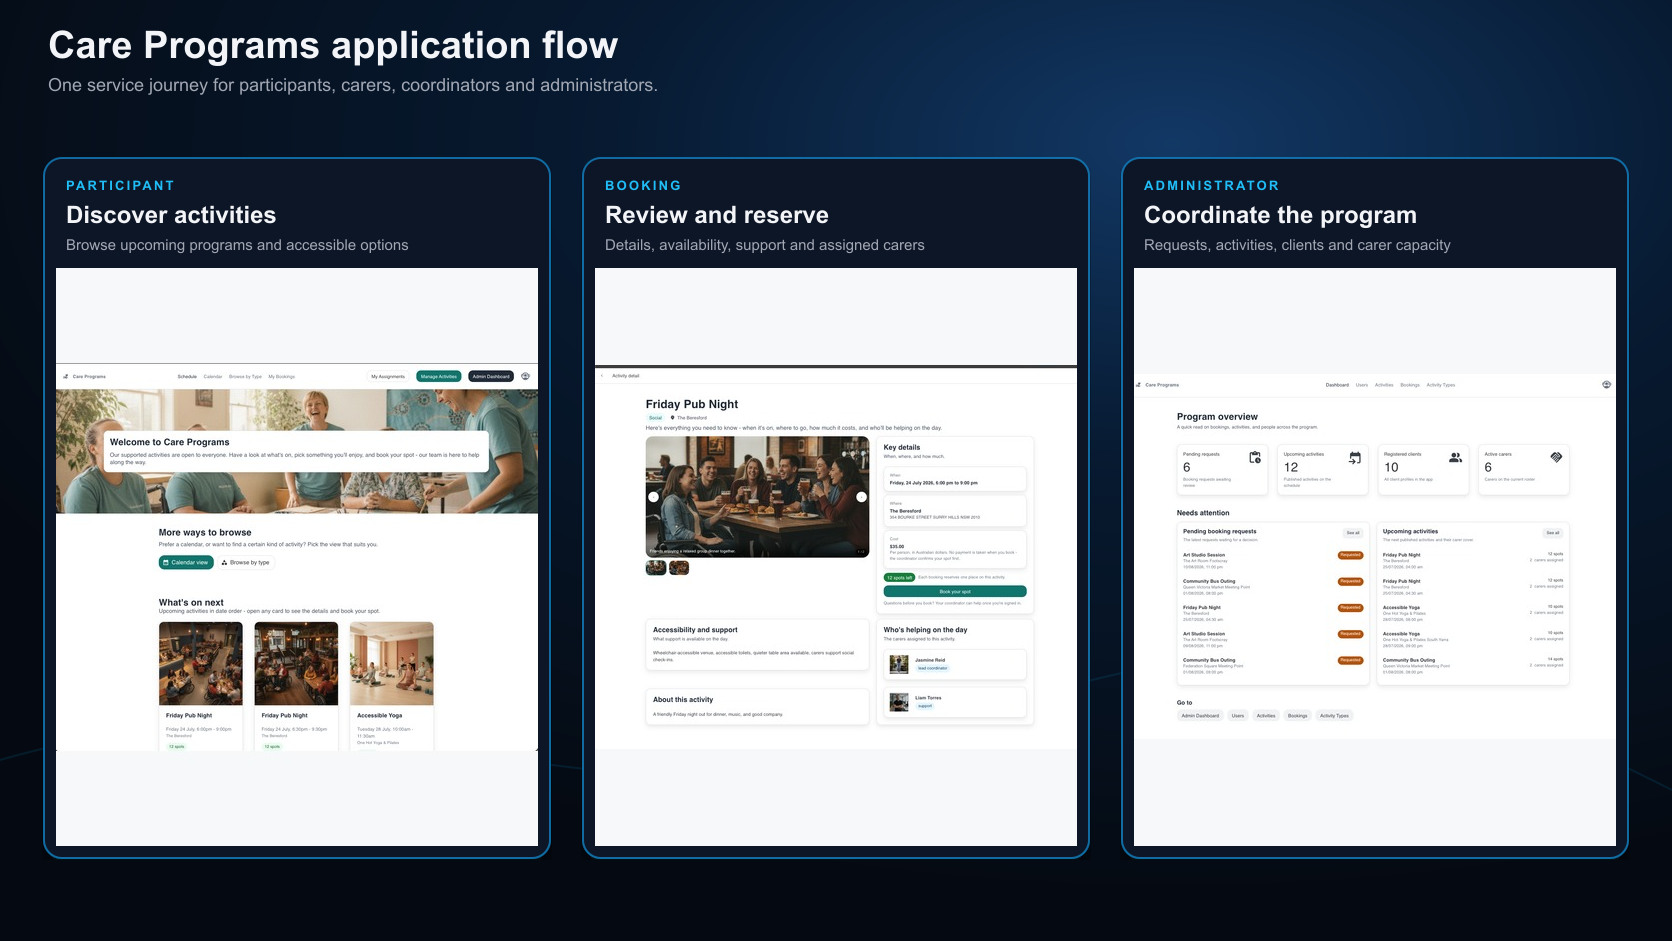Open the Friday Pub Night 6:00pm card
The height and width of the screenshot is (941, 1672).
[201, 686]
